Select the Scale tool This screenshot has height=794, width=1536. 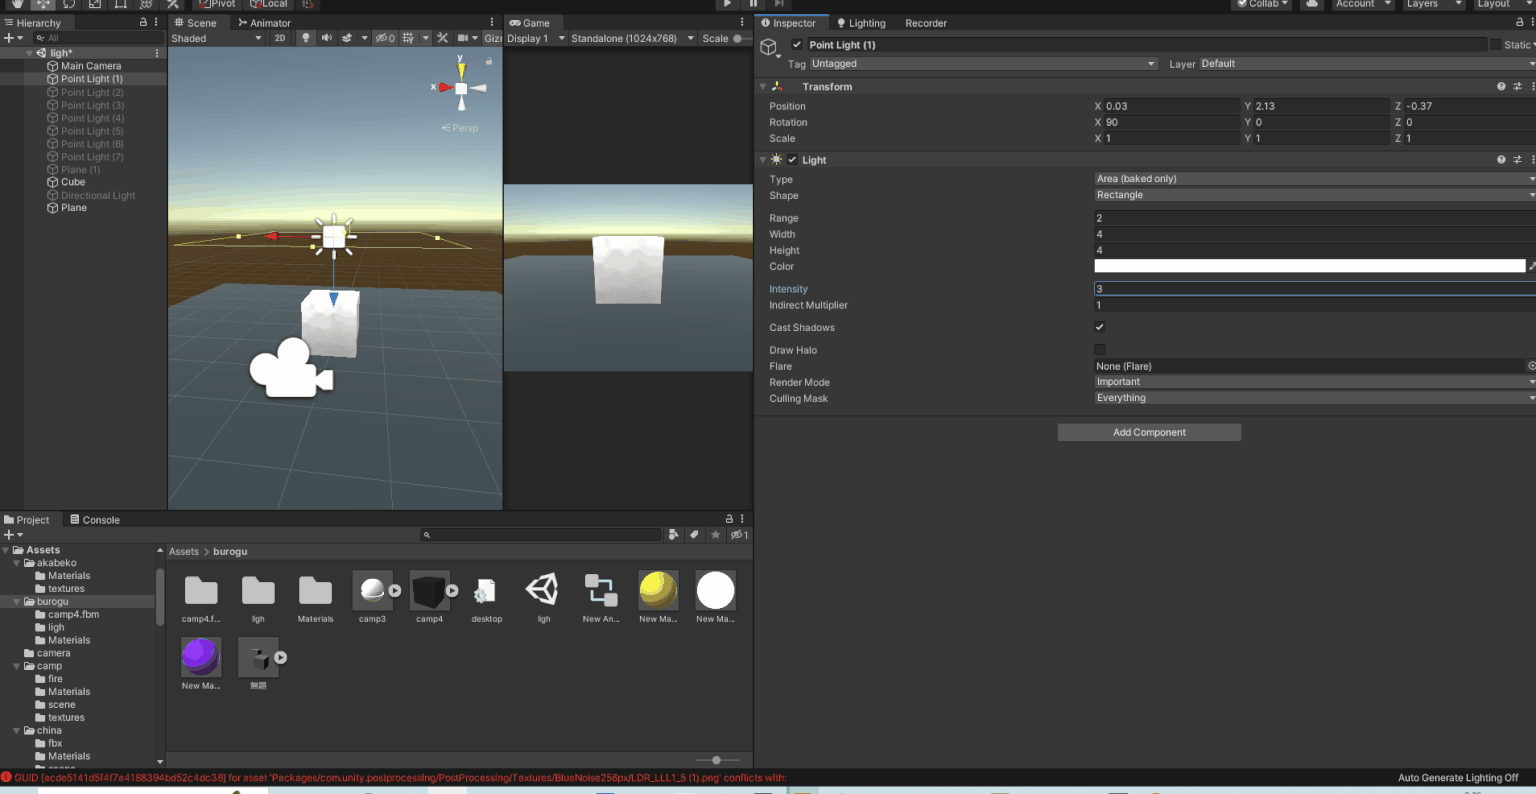(x=94, y=5)
